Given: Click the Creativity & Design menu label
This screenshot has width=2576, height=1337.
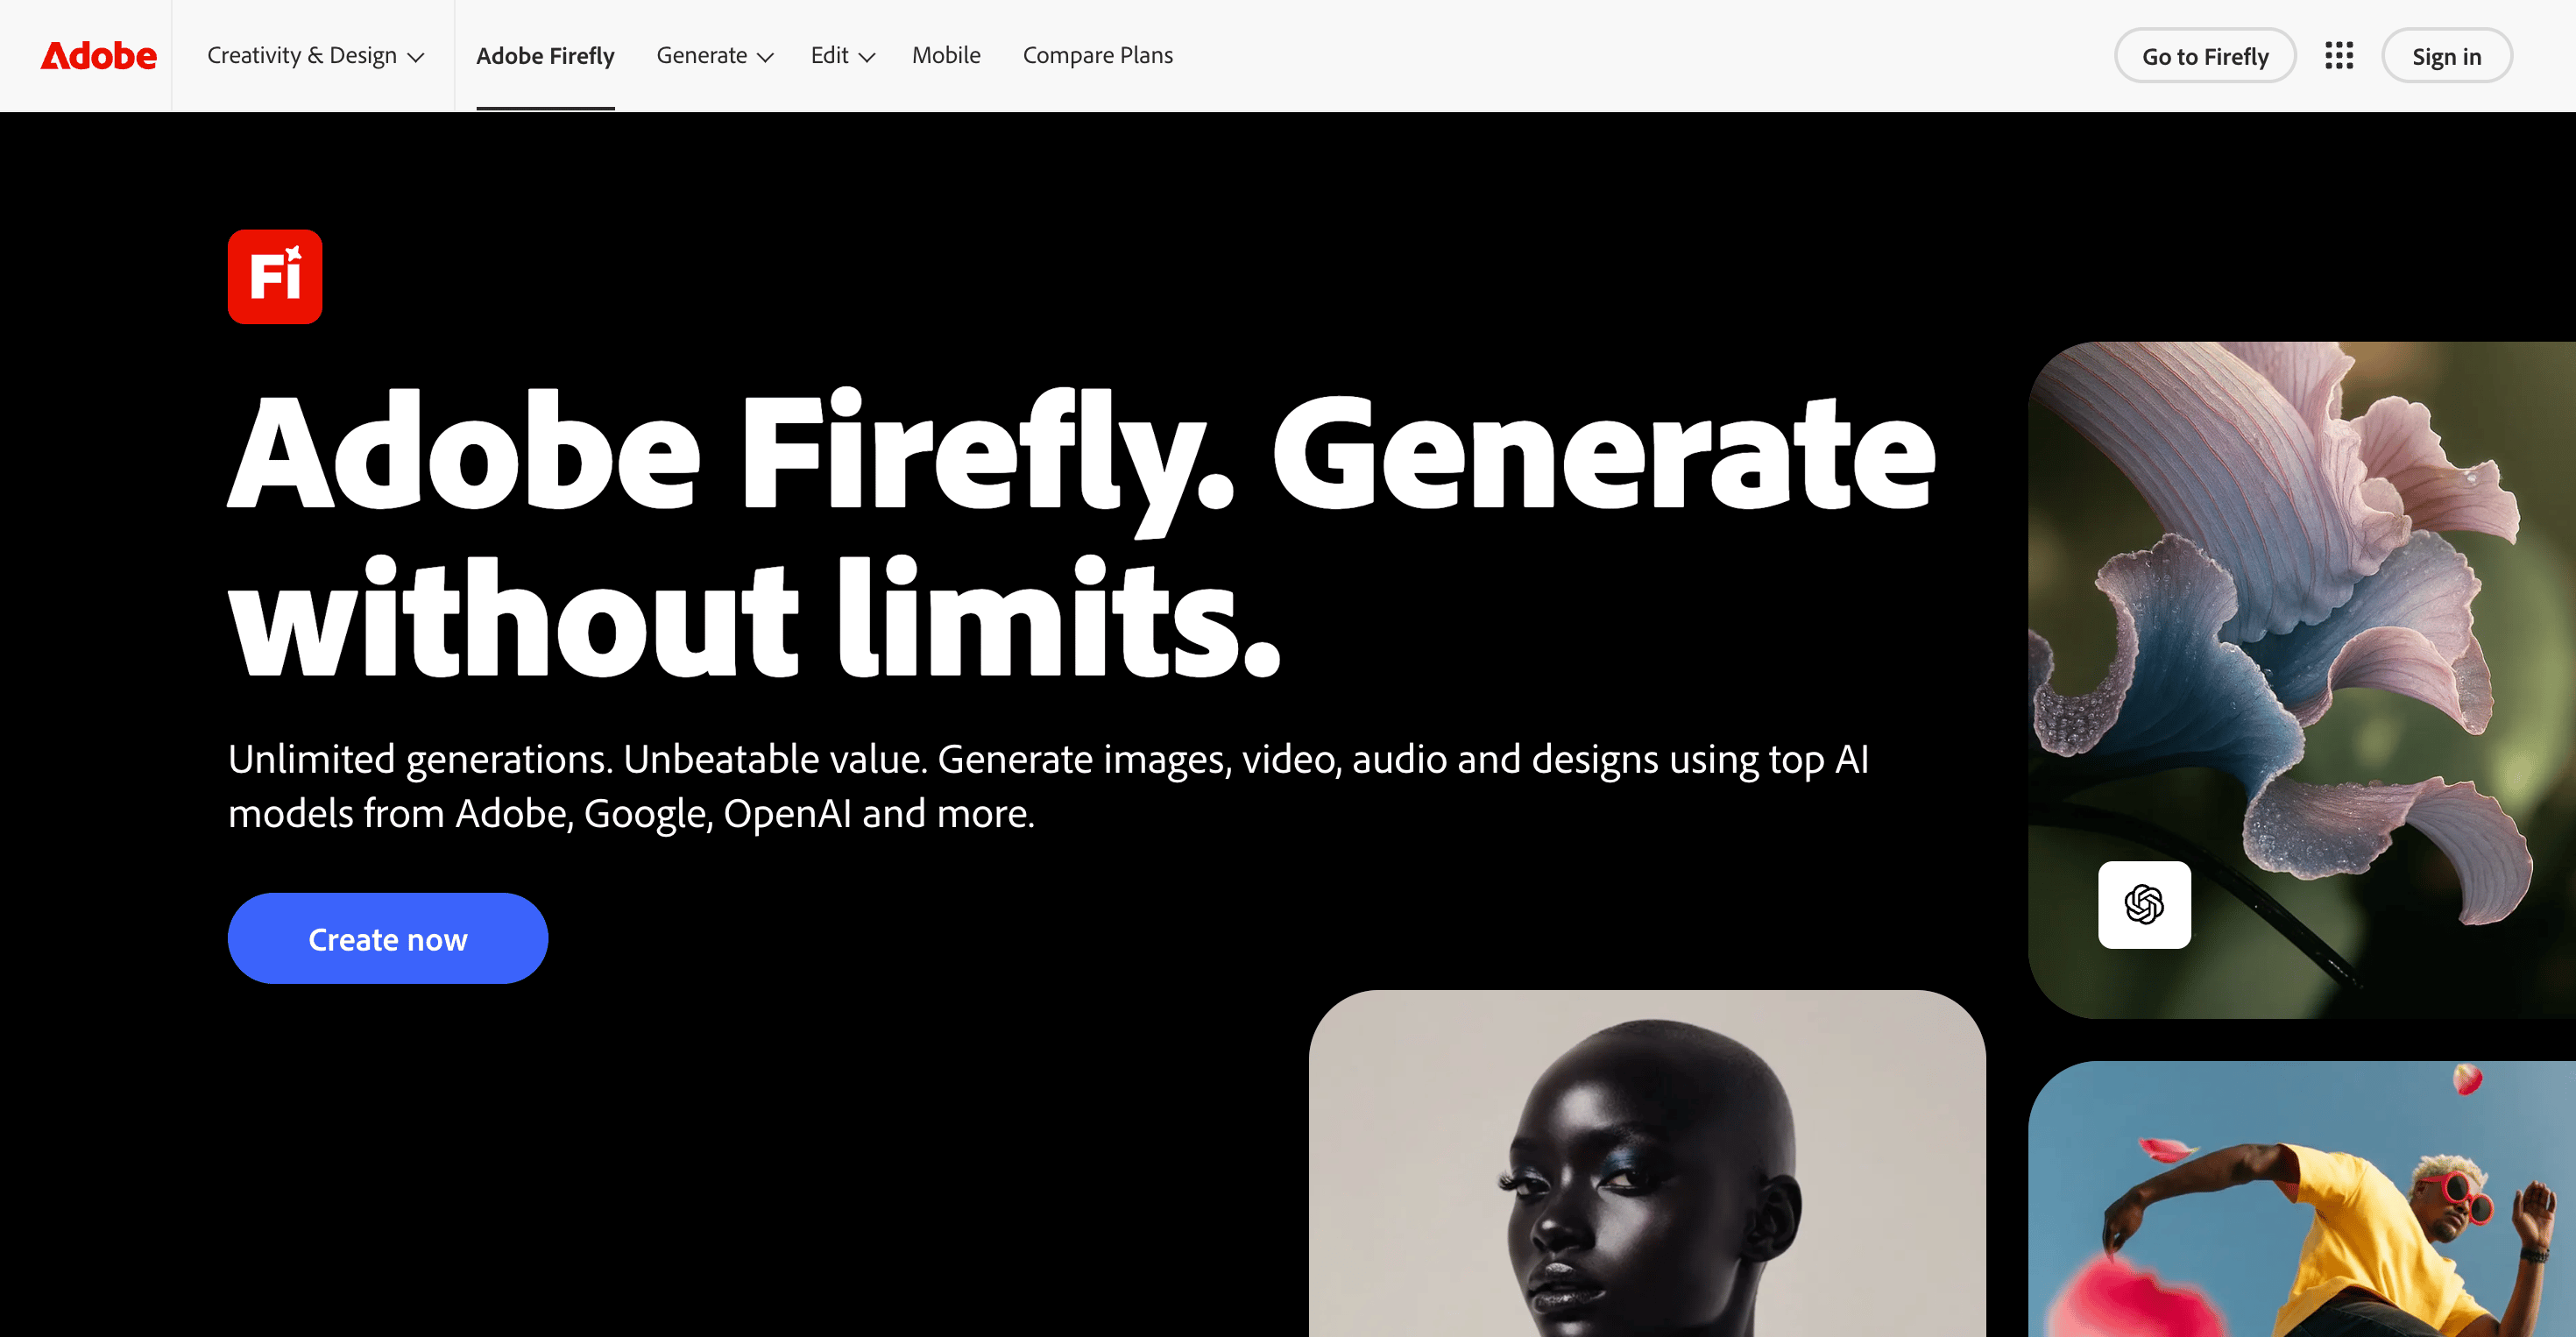Looking at the screenshot, I should point(302,56).
